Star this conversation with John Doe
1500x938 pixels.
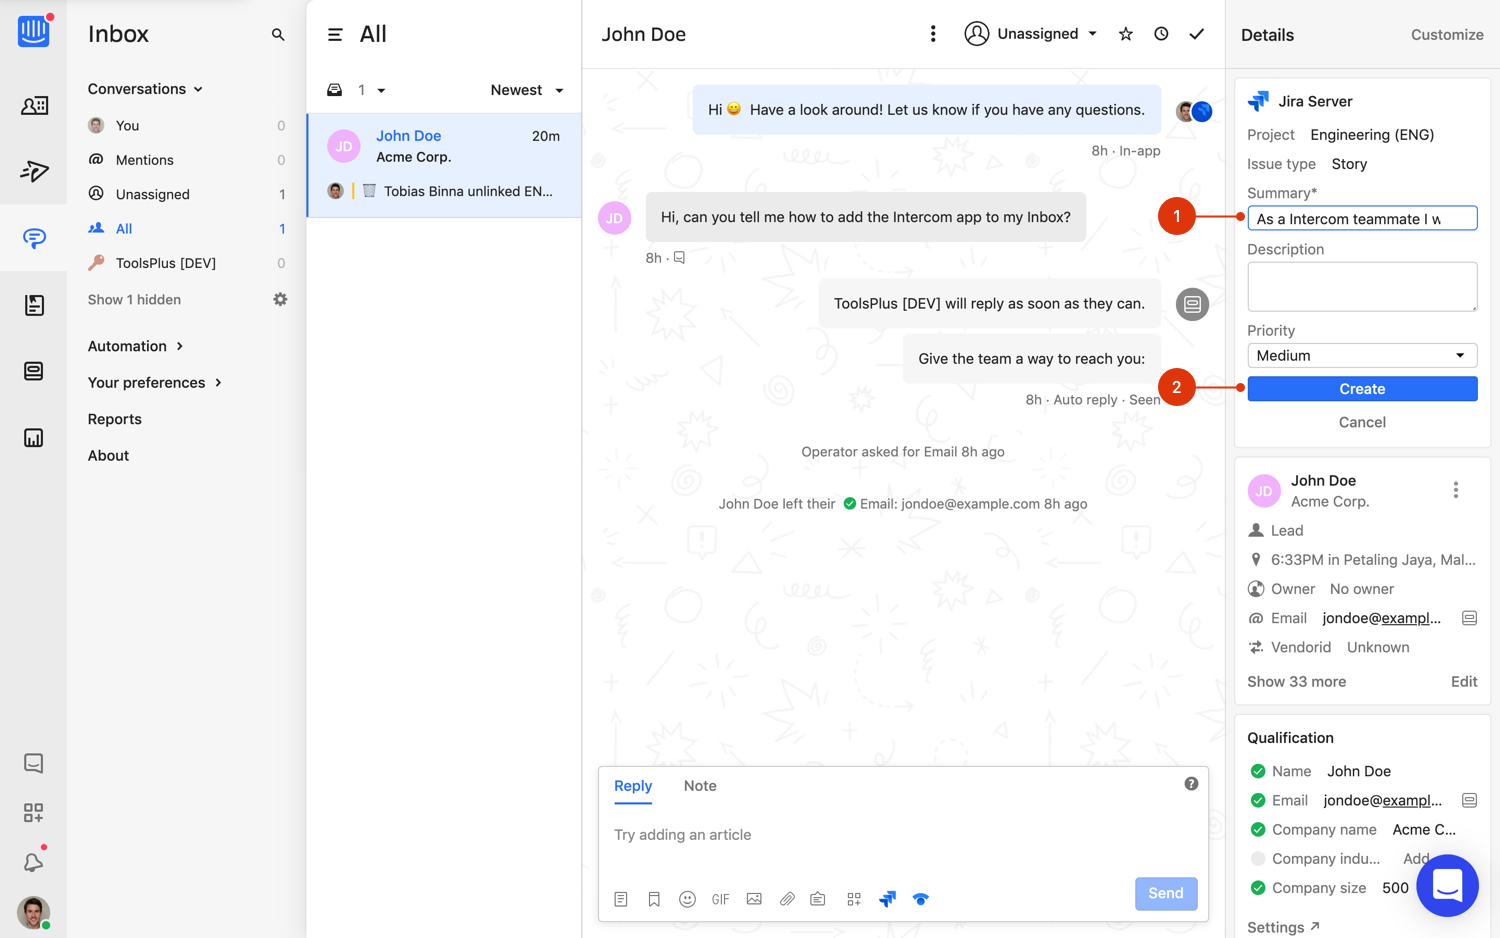point(1125,34)
